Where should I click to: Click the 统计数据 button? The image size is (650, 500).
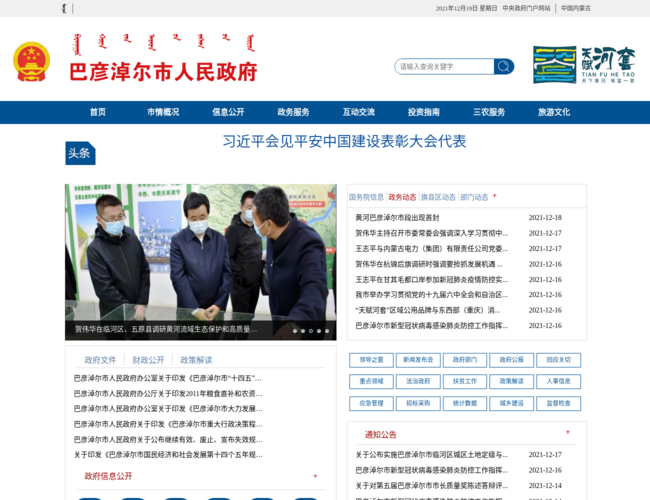[x=465, y=403]
